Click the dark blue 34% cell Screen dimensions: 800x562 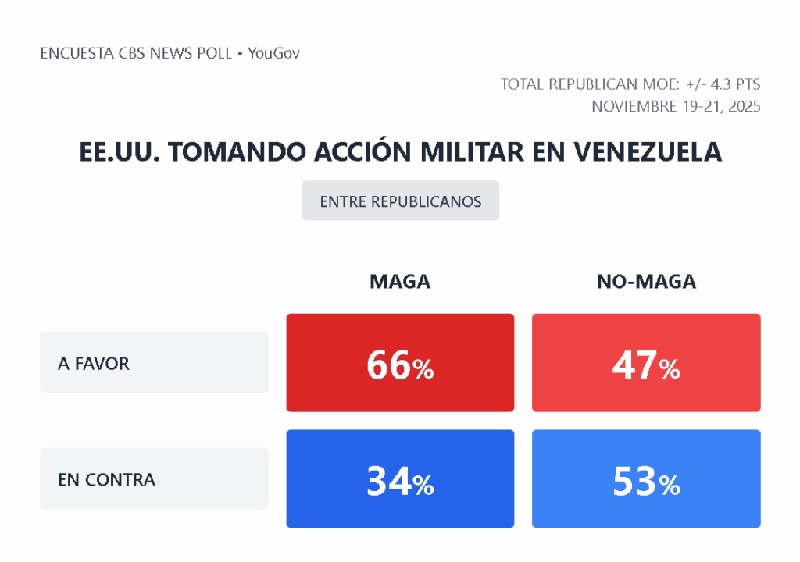click(x=400, y=479)
